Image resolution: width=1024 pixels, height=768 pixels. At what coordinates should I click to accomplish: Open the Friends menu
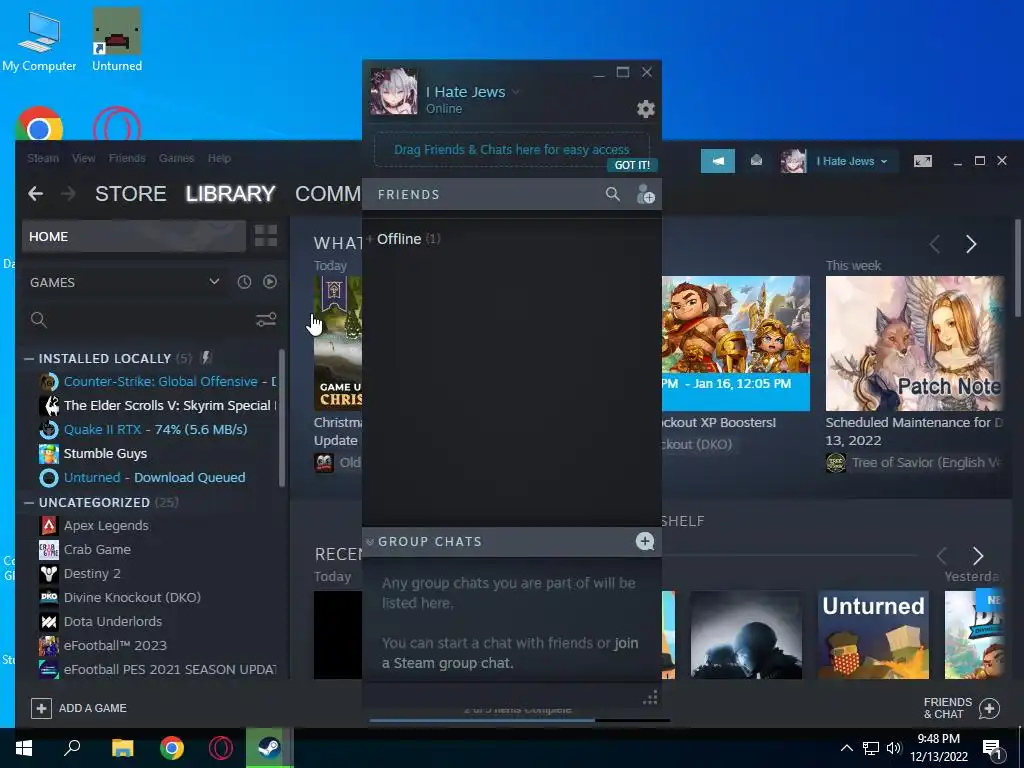(x=127, y=158)
